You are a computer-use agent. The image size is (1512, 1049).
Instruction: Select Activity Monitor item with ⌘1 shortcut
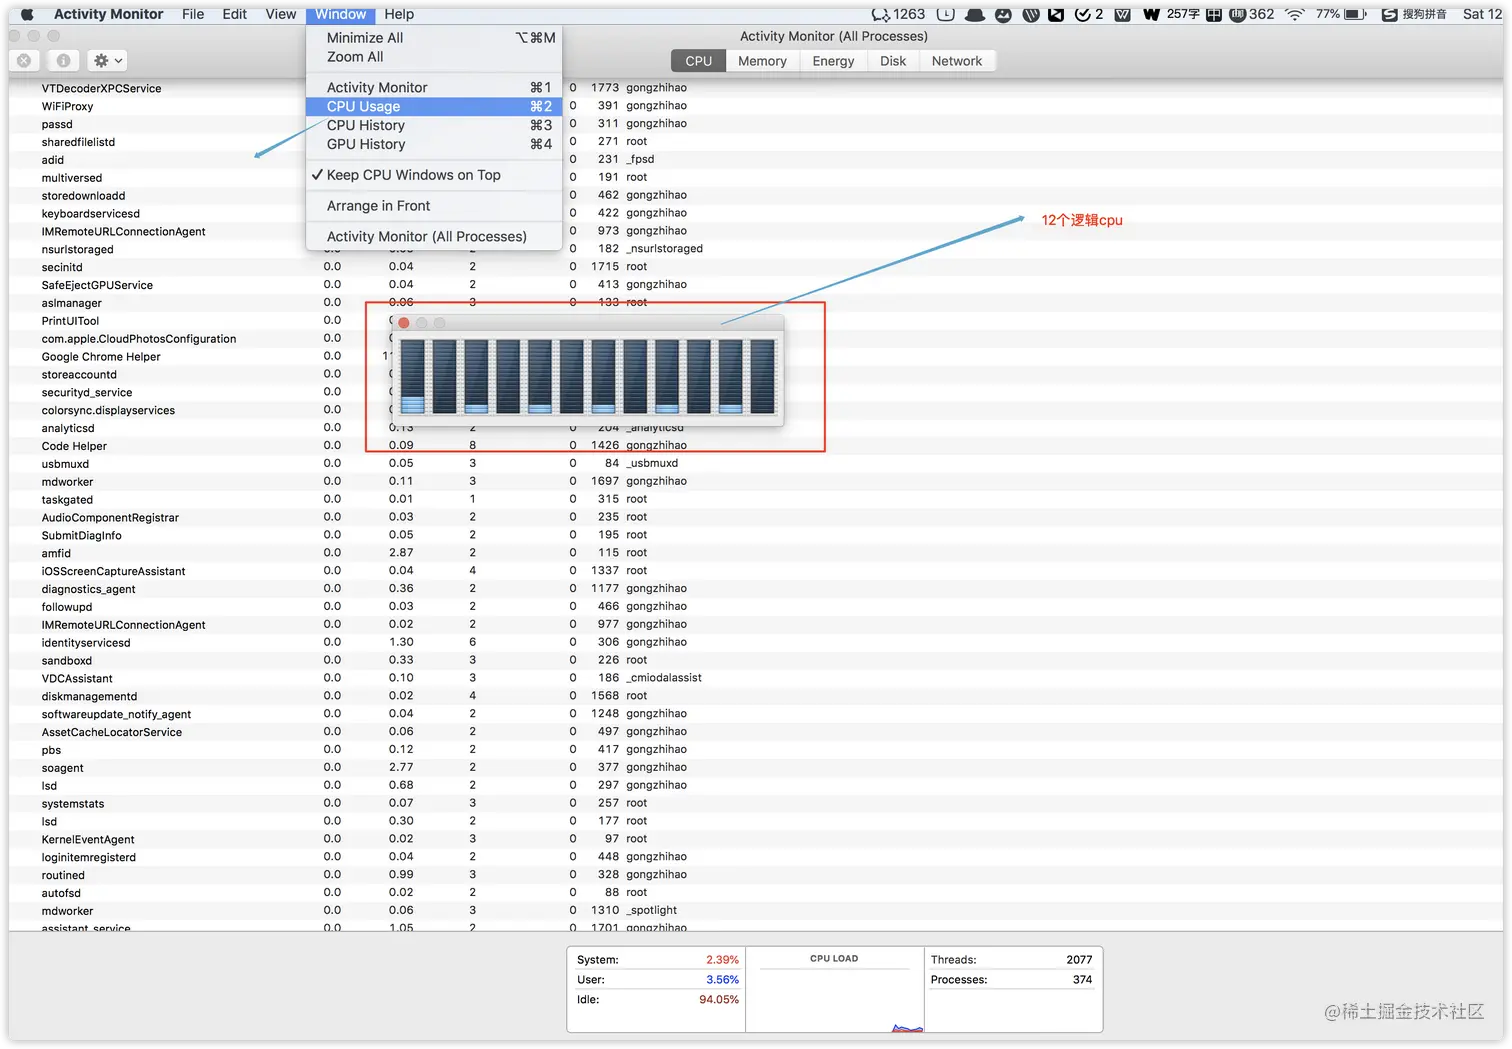point(433,88)
